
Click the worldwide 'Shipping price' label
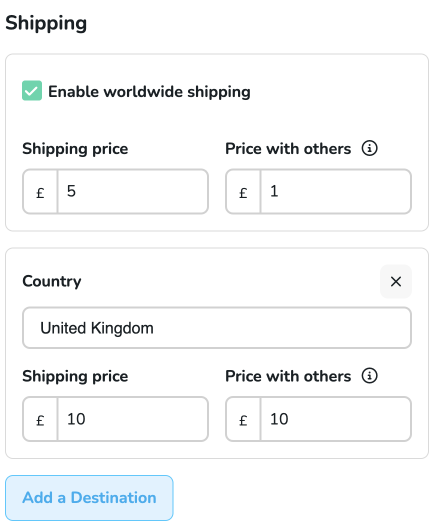coord(75,149)
